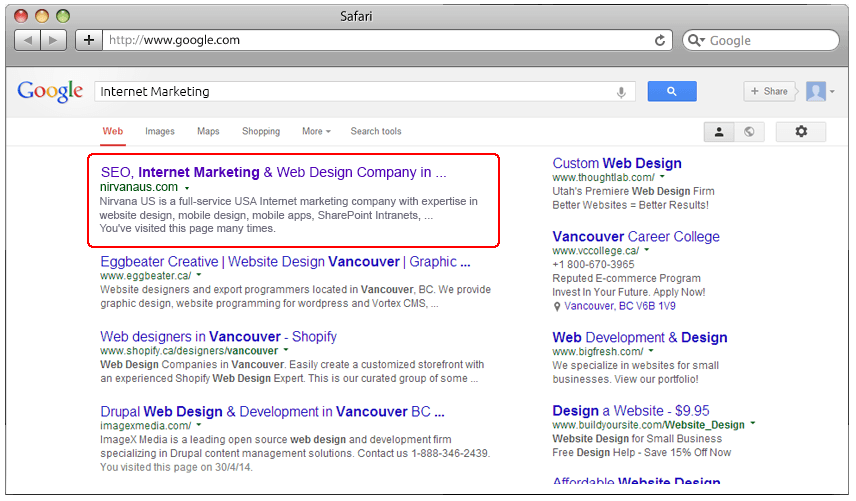Click the Safari forward navigation arrow
Image resolution: width=856 pixels, height=501 pixels.
[x=54, y=40]
